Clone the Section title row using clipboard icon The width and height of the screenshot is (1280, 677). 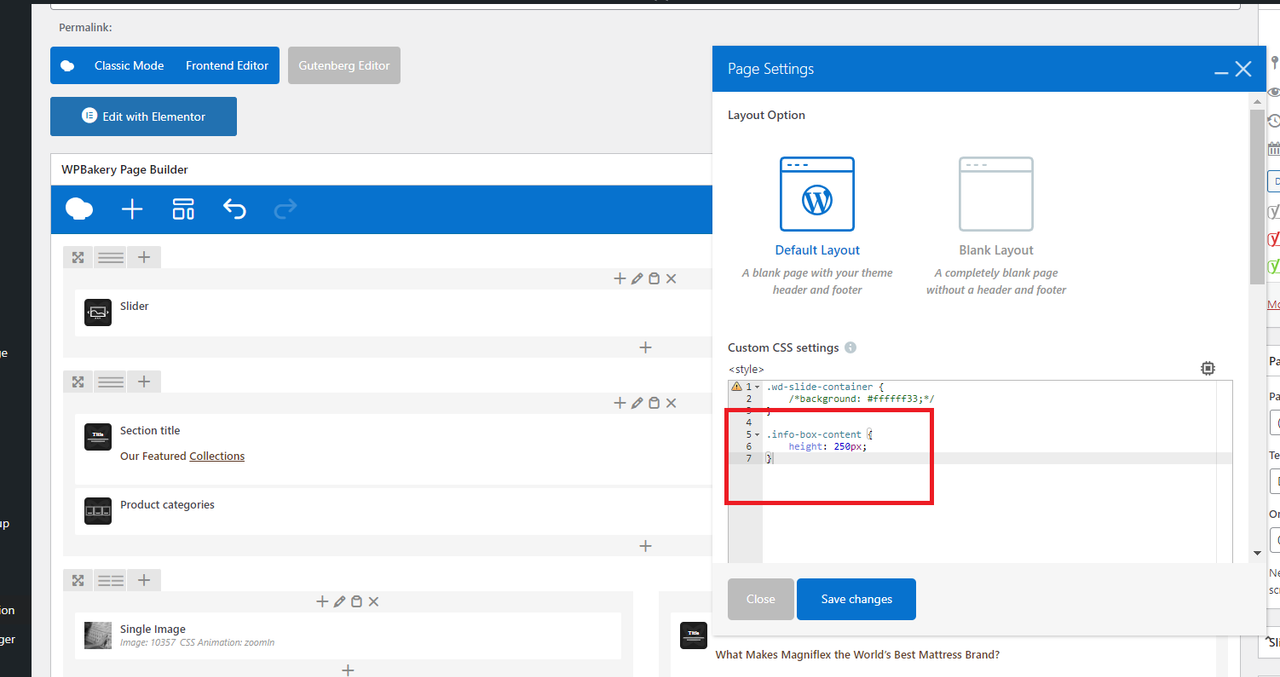[654, 403]
